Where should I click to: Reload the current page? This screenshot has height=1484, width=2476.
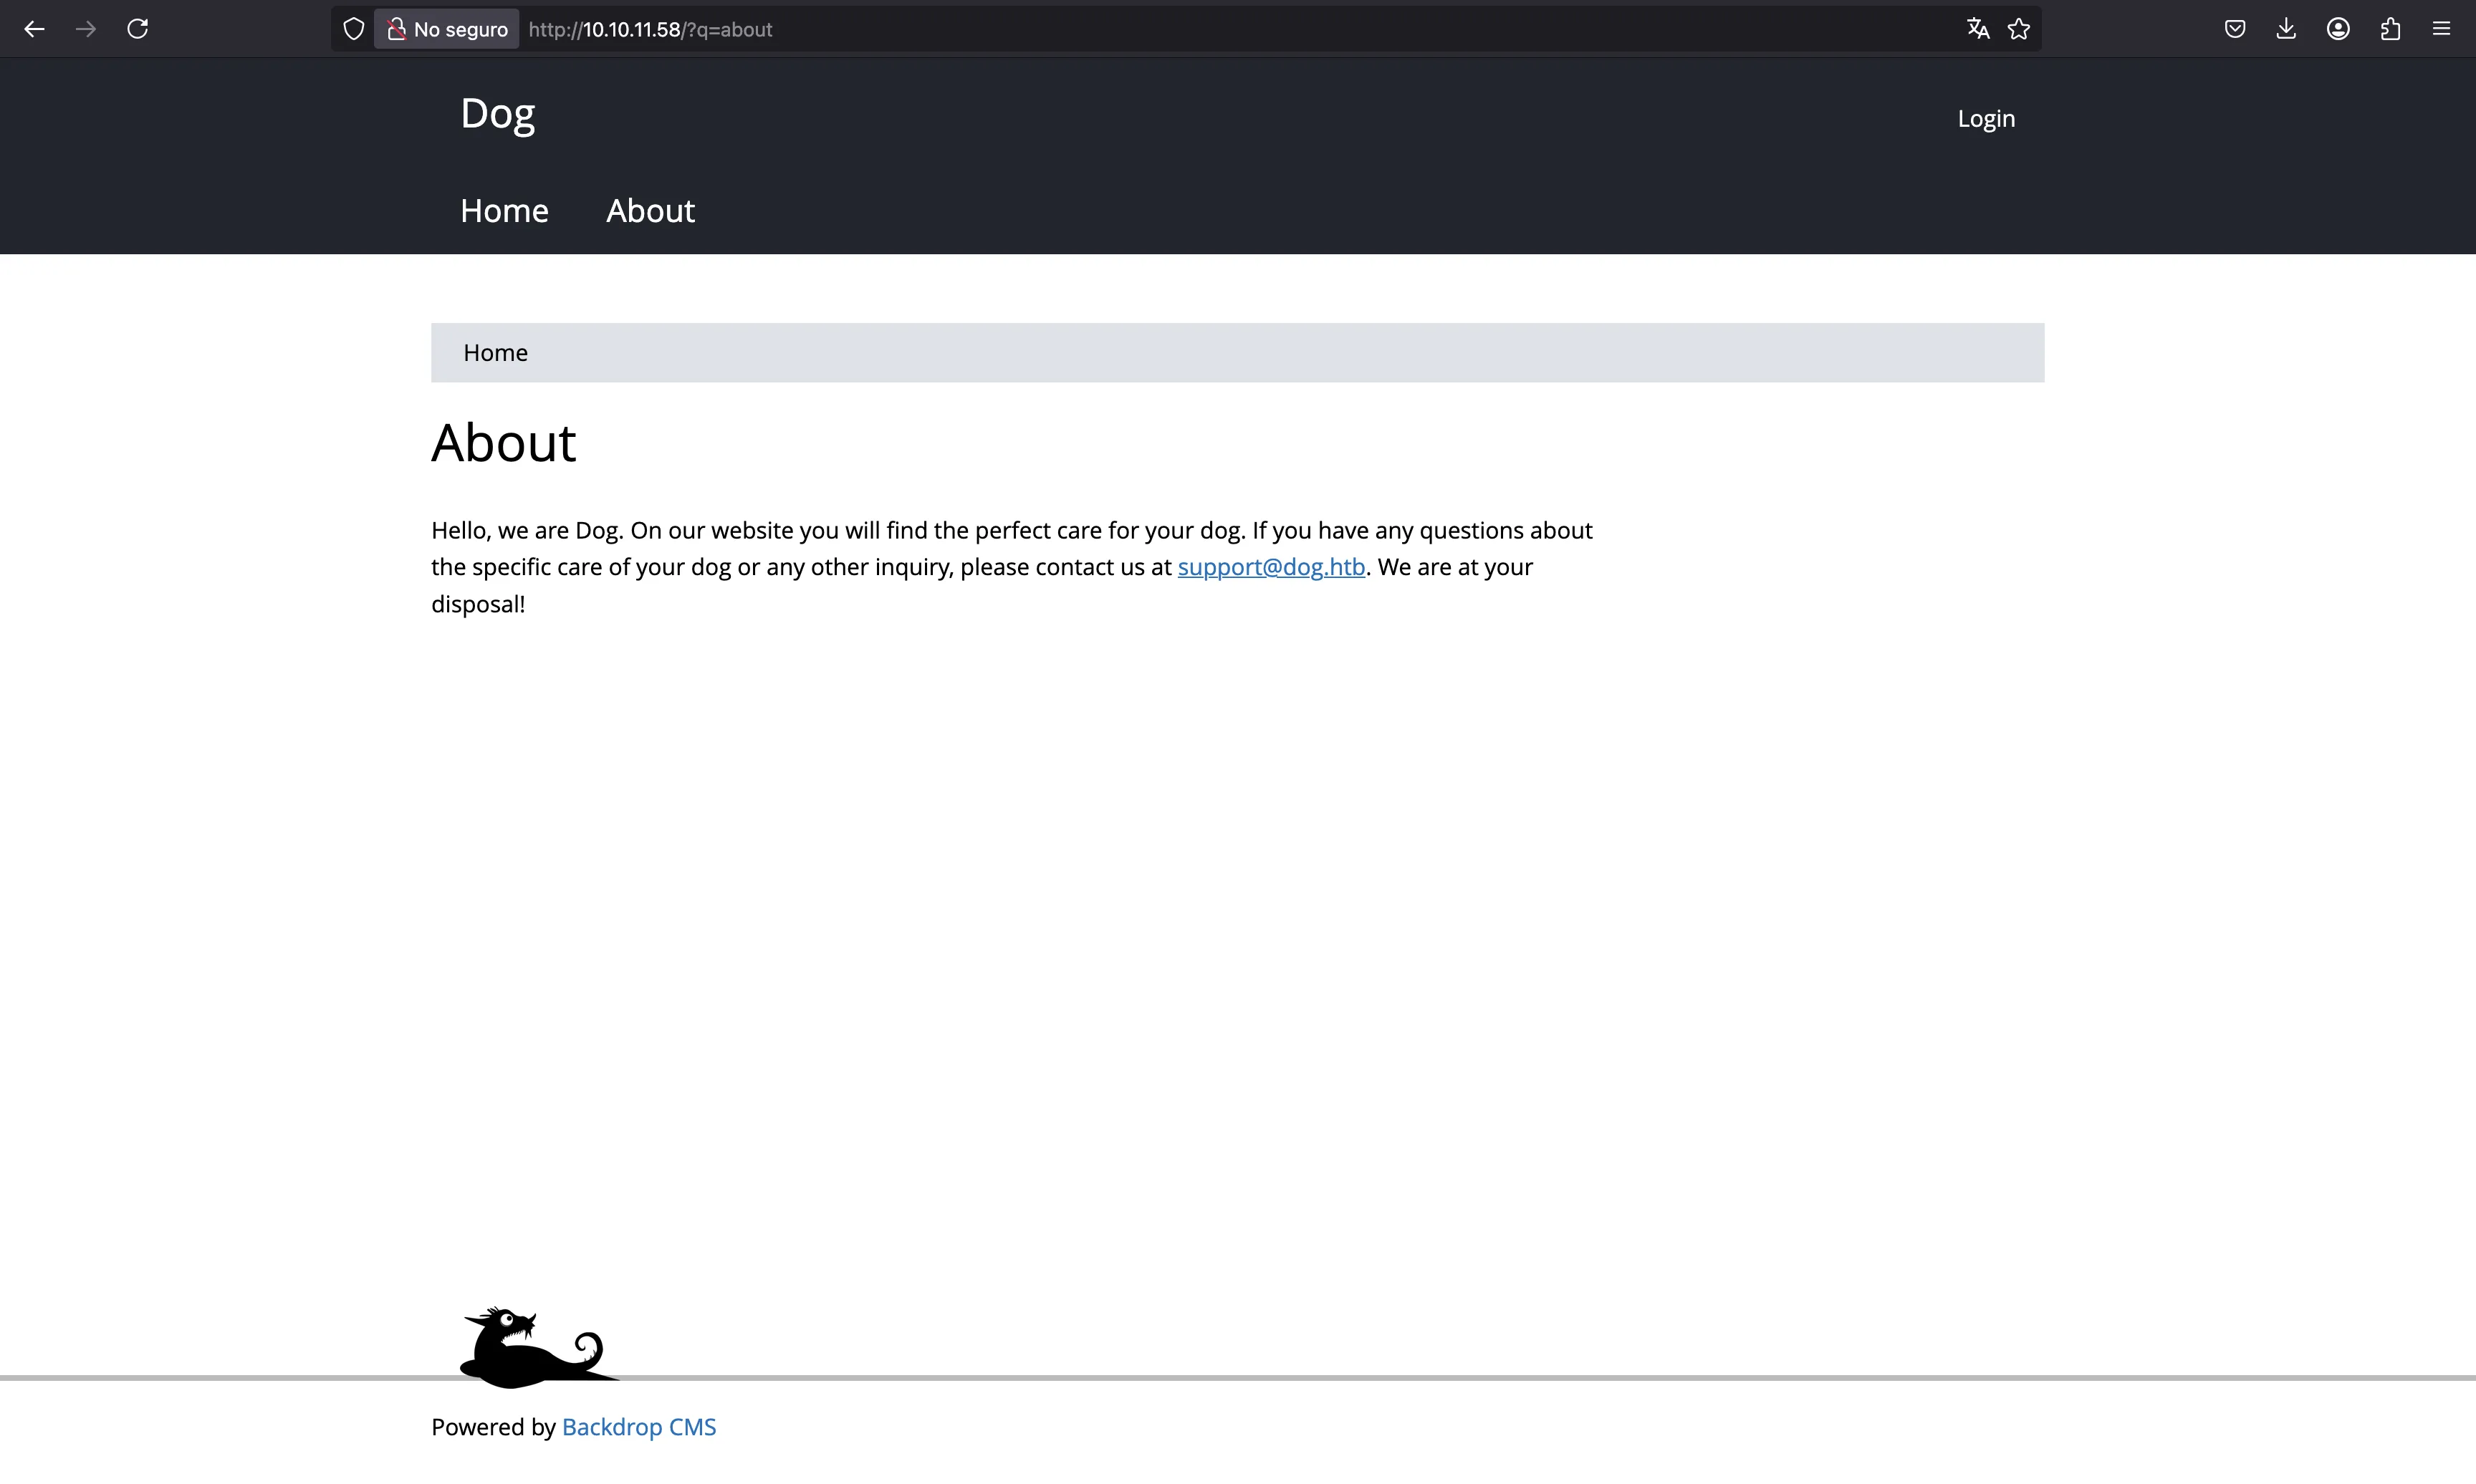(x=138, y=29)
